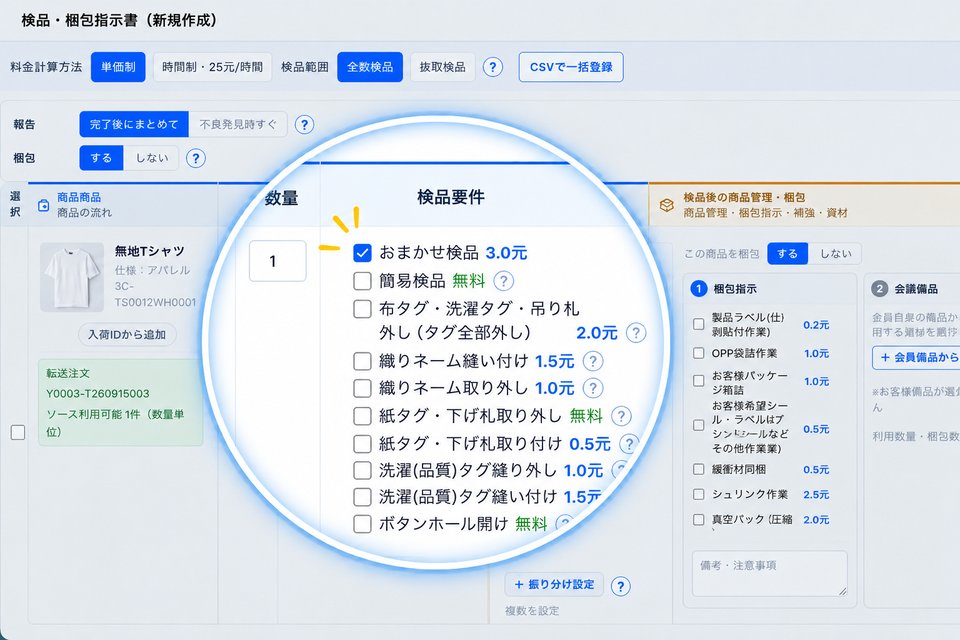Click the 商品商品 header icon
960x640 pixels.
click(x=43, y=205)
